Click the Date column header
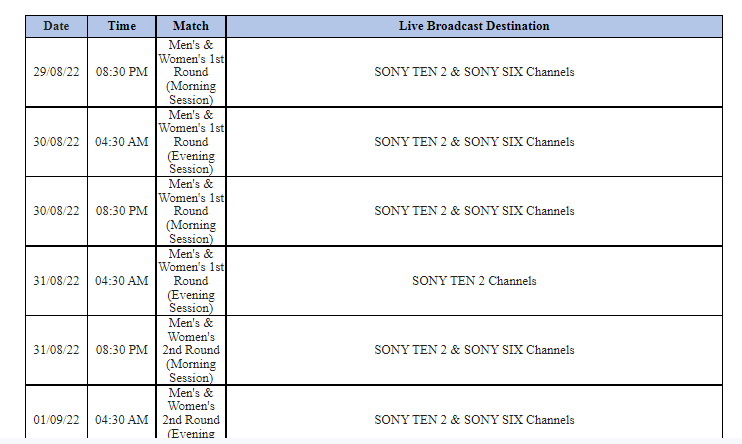 pos(56,26)
